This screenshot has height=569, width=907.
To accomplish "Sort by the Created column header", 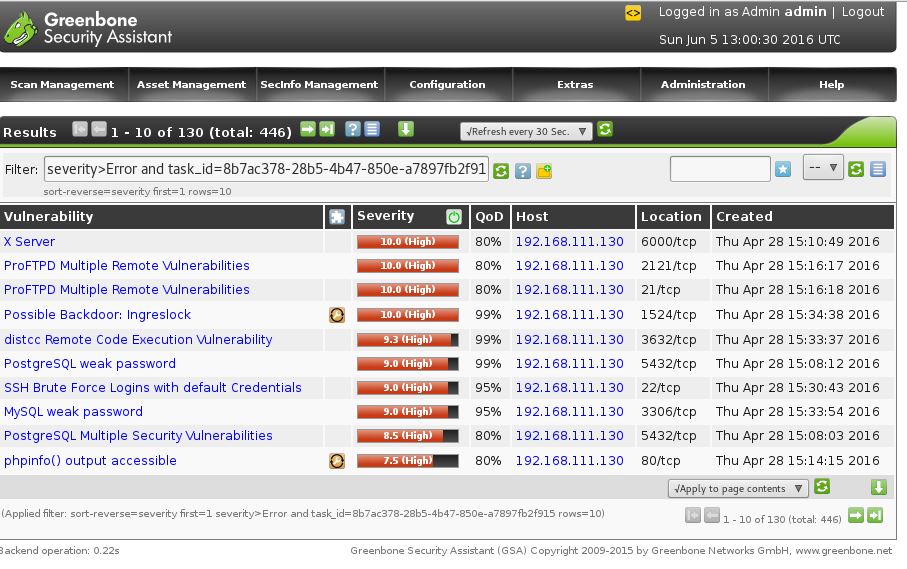I will [744, 217].
